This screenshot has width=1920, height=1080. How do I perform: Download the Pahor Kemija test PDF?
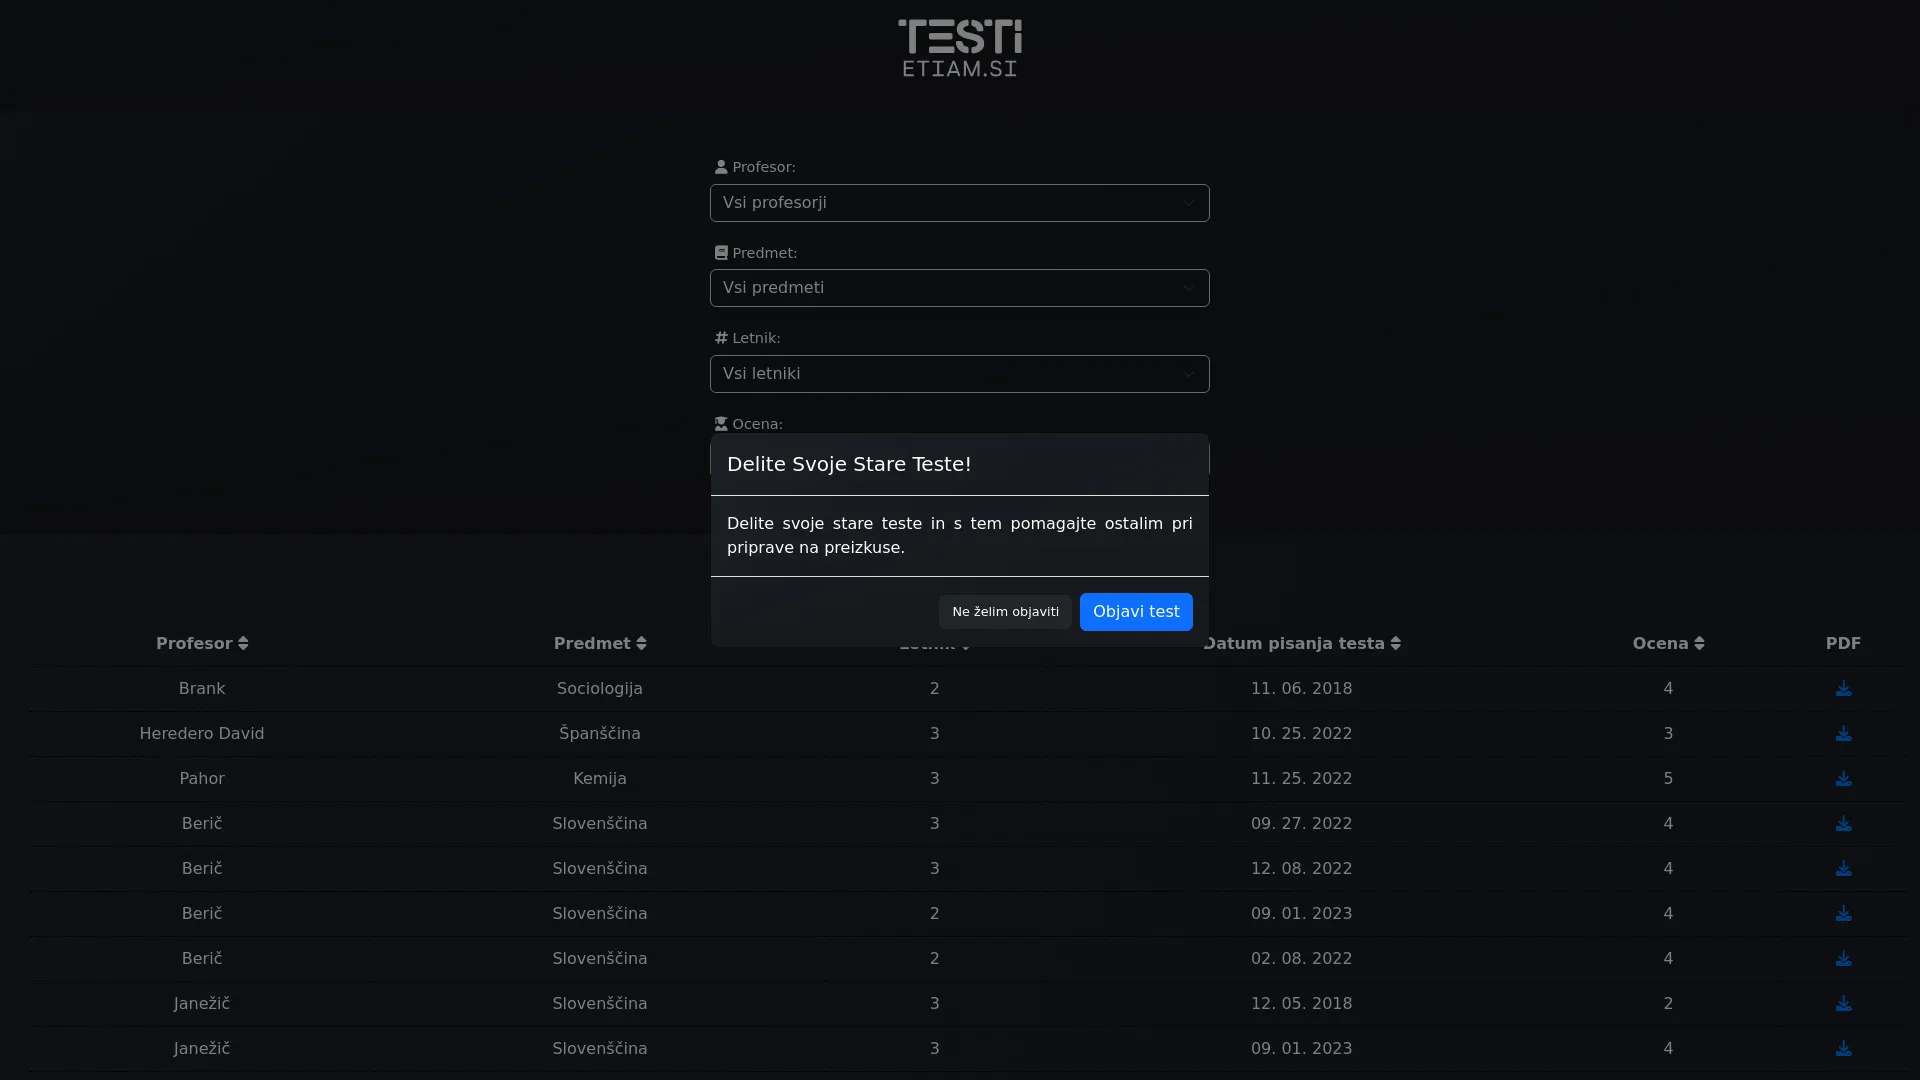click(1843, 779)
